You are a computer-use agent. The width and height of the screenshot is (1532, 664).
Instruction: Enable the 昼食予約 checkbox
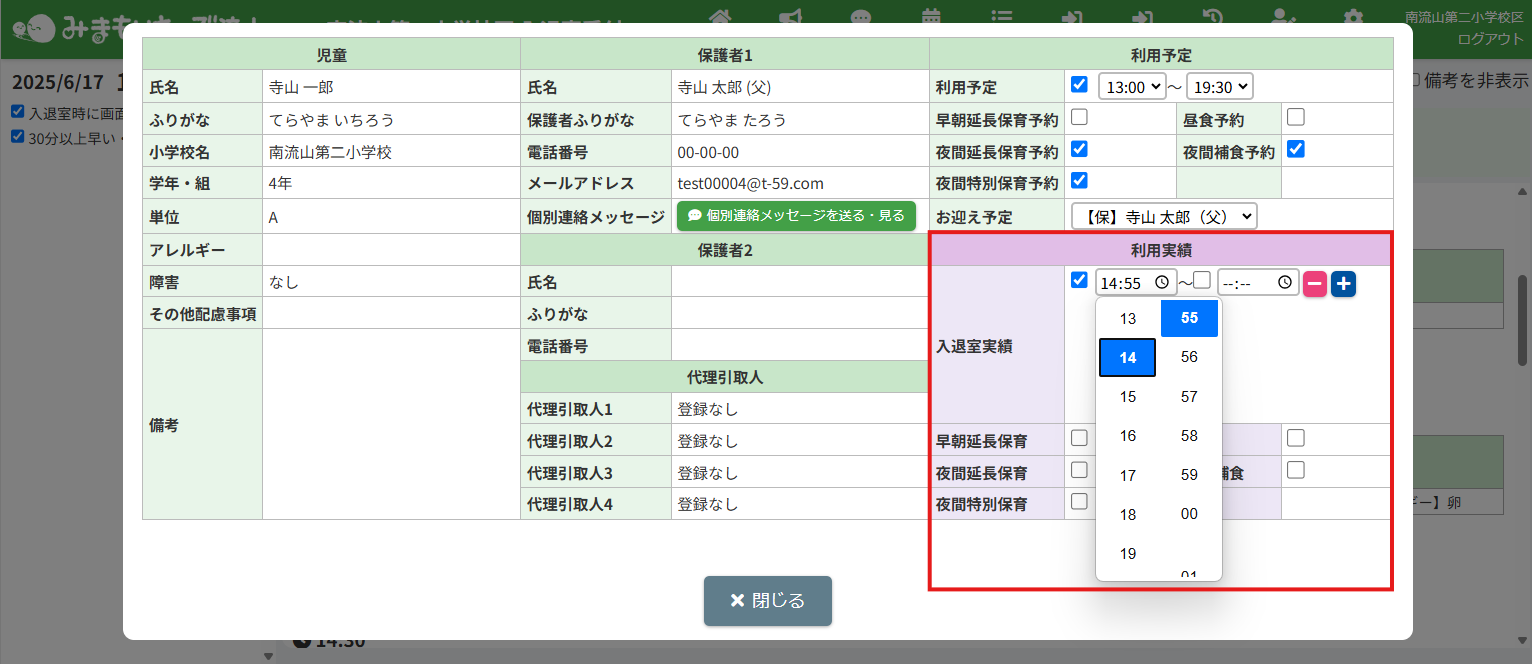(x=1296, y=117)
